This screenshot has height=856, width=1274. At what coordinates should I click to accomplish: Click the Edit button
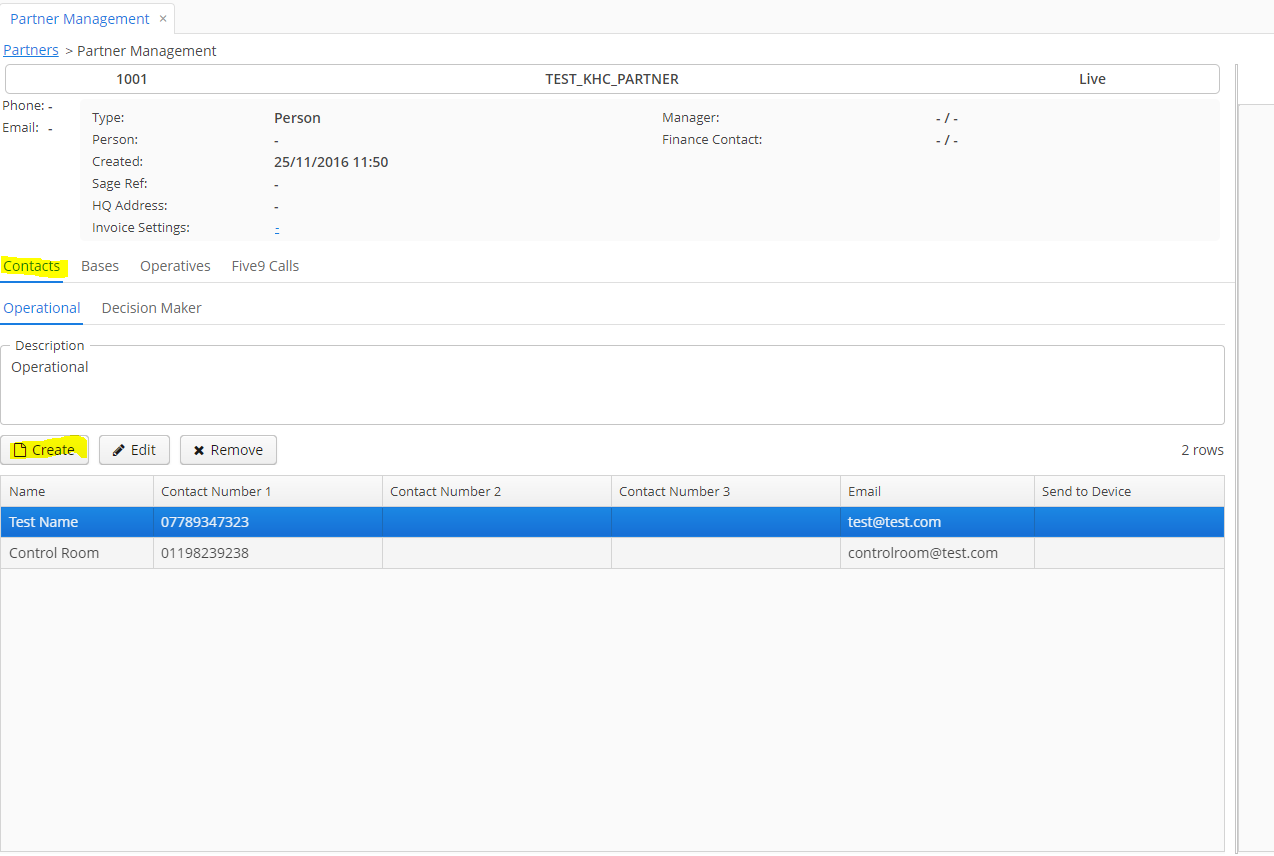point(134,450)
